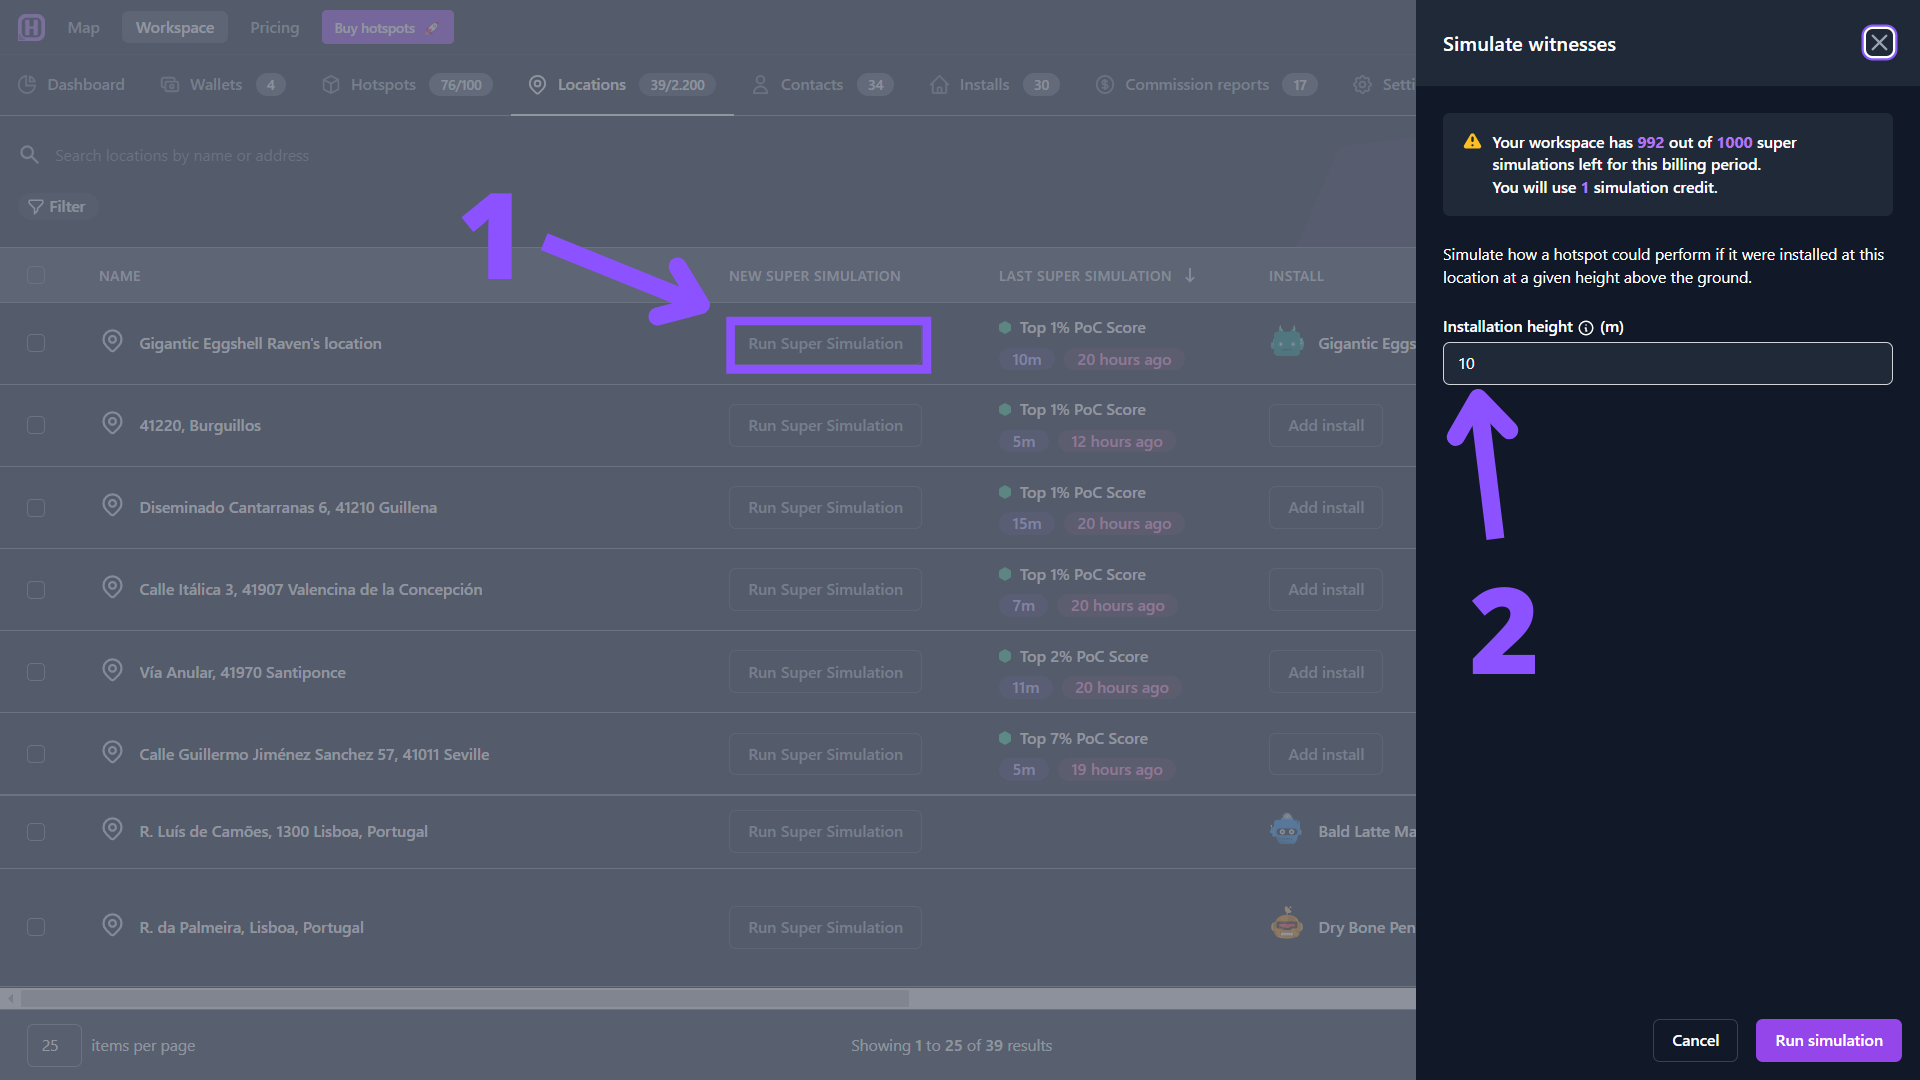Viewport: 1920px width, 1080px height.
Task: Open the Pricing menu item
Action: pos(275,28)
